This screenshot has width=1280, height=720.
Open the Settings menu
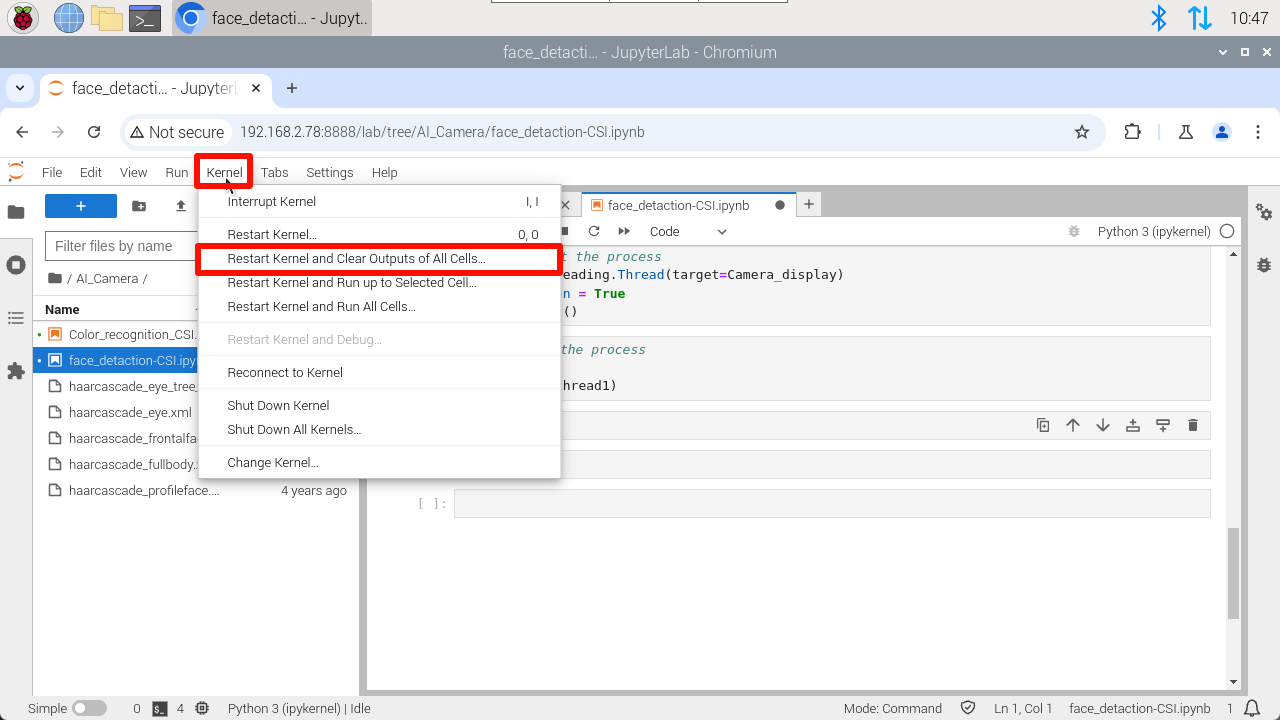tap(330, 172)
